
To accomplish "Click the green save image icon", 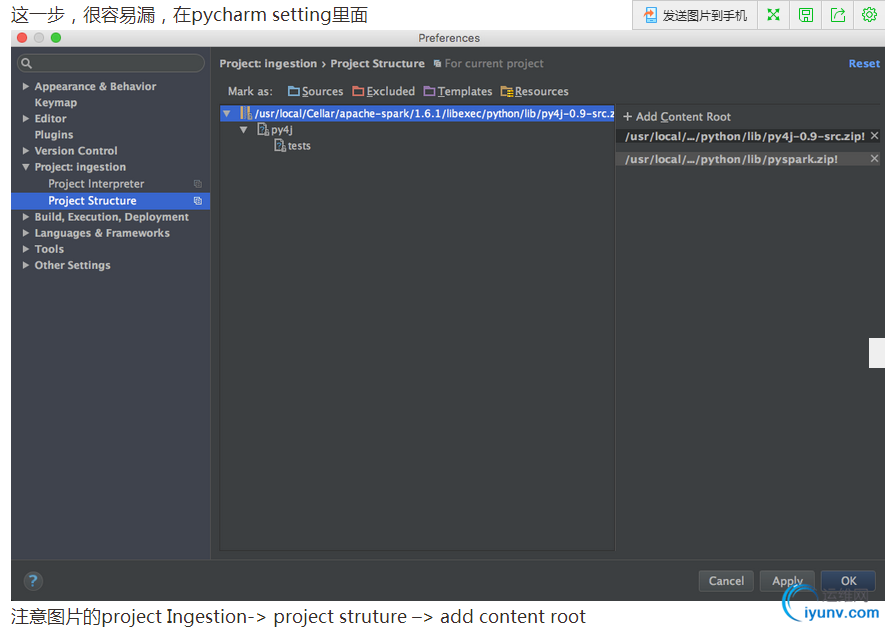I will pyautogui.click(x=805, y=15).
